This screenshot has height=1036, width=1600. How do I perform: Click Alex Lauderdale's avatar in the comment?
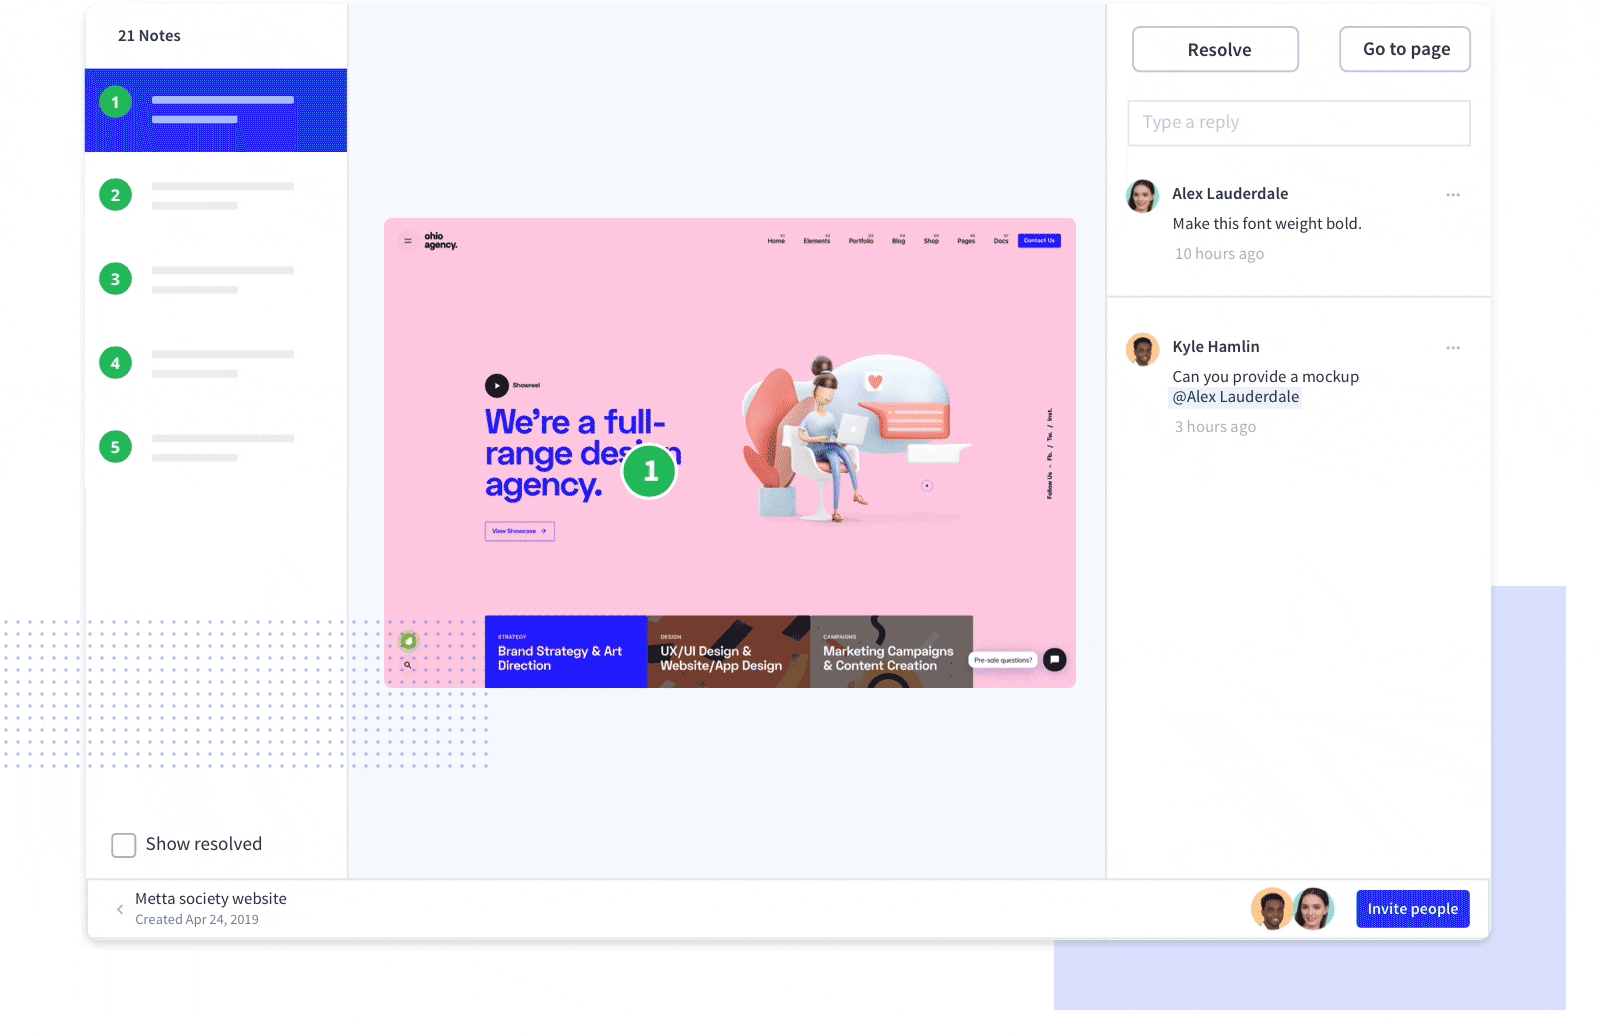(1142, 196)
